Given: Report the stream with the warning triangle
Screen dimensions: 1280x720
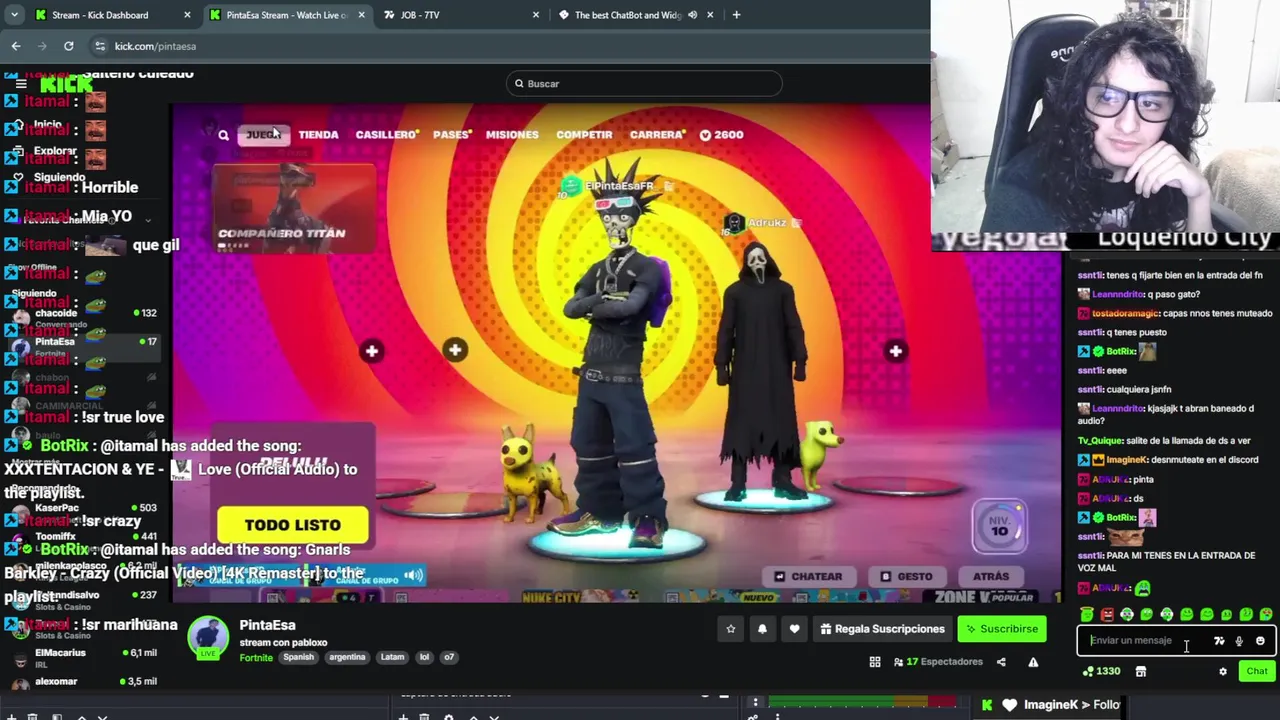Looking at the screenshot, I should [1033, 662].
